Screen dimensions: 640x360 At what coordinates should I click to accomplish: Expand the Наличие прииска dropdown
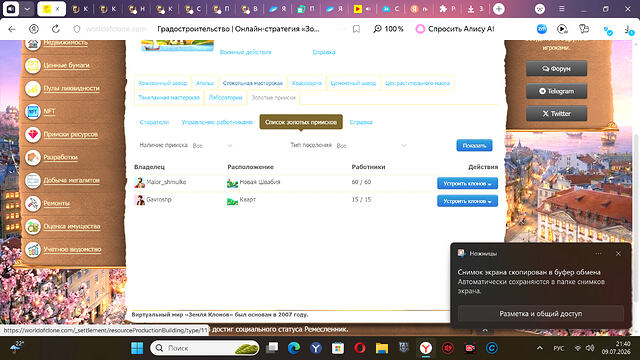pyautogui.click(x=212, y=146)
